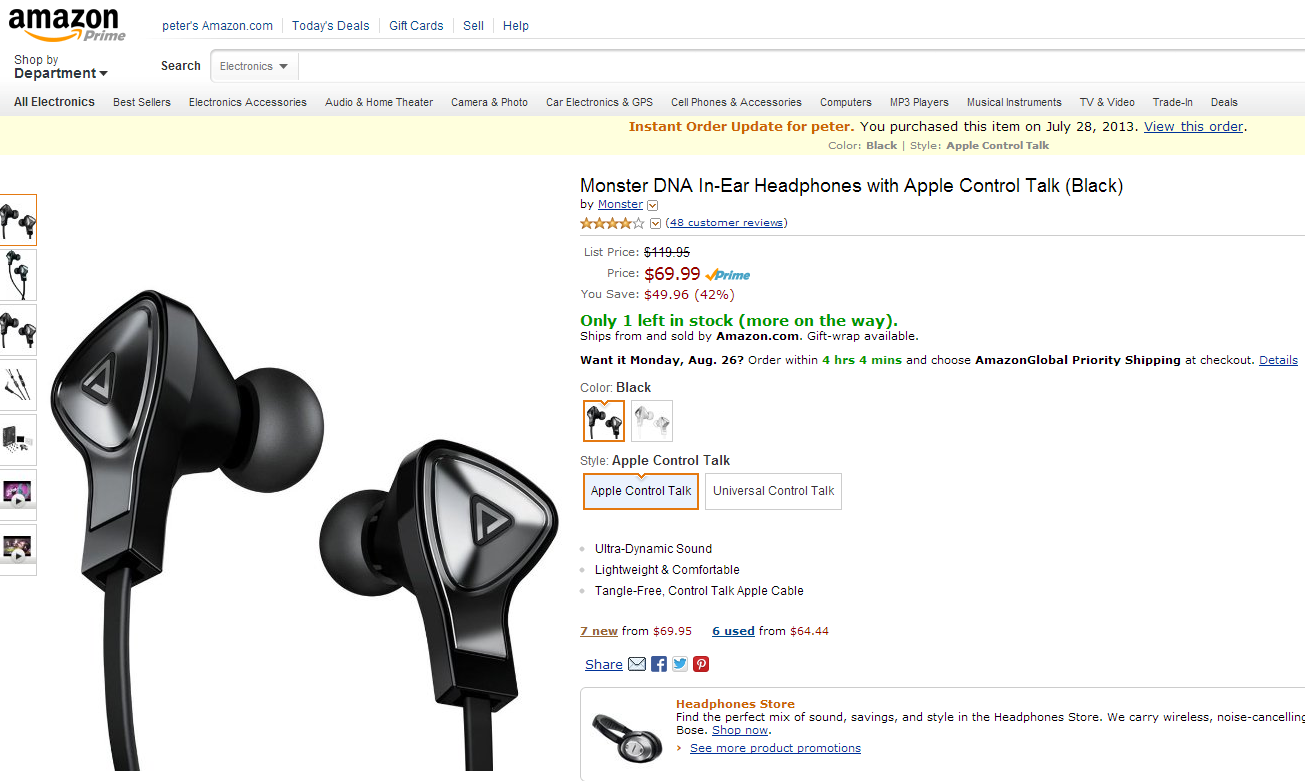The image size is (1305, 781).
Task: Choose the black color swatch option
Action: (x=604, y=421)
